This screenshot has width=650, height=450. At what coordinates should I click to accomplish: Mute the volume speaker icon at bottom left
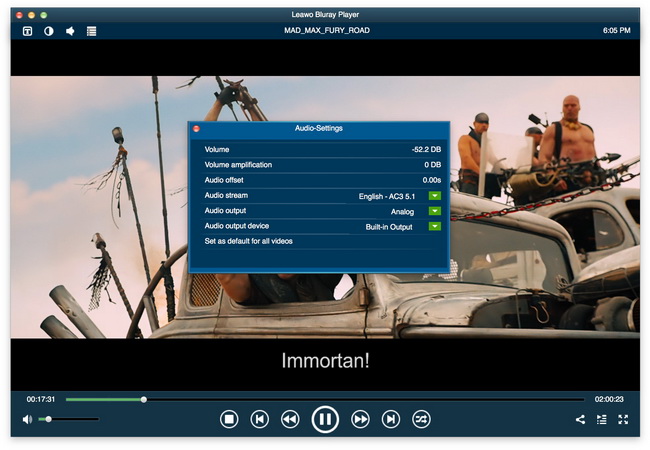point(27,419)
